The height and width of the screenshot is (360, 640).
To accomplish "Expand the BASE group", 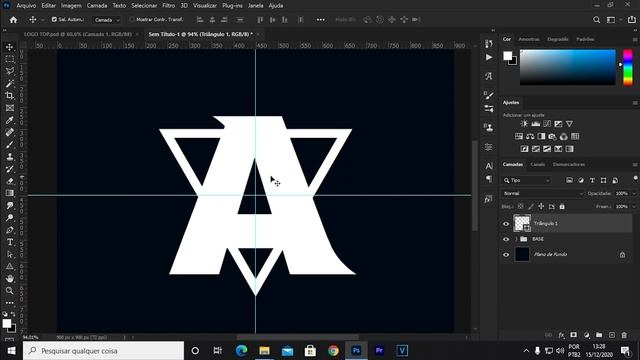I will [x=516, y=239].
